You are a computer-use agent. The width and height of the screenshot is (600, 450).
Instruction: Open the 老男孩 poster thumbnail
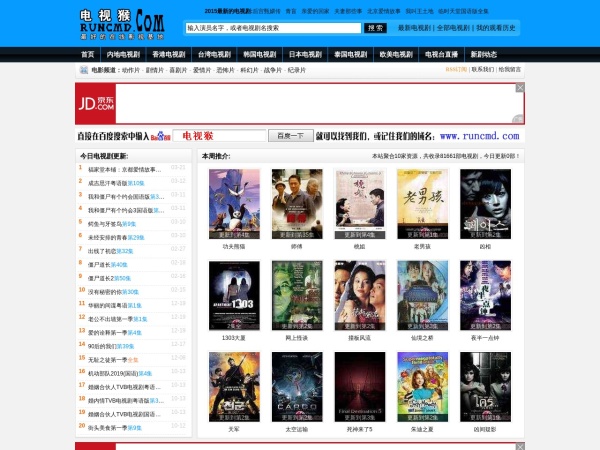[422, 204]
